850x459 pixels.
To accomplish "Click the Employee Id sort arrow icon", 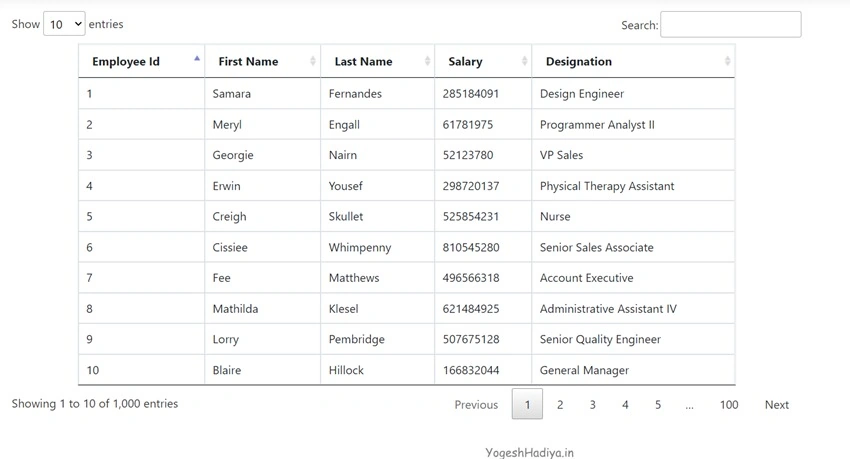I will pyautogui.click(x=197, y=59).
